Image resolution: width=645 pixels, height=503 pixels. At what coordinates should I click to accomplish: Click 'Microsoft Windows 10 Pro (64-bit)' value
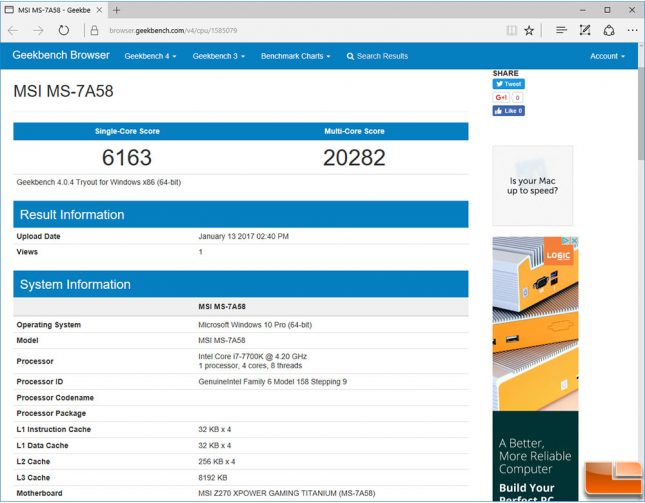(255, 325)
